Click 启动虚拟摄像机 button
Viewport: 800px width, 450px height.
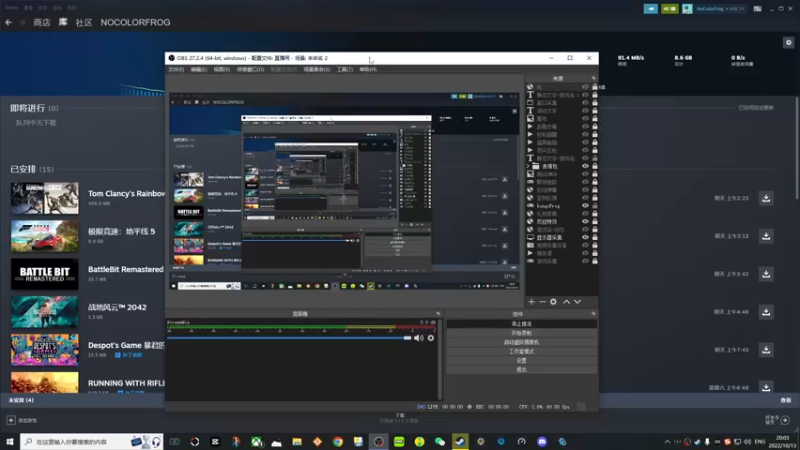[521, 342]
